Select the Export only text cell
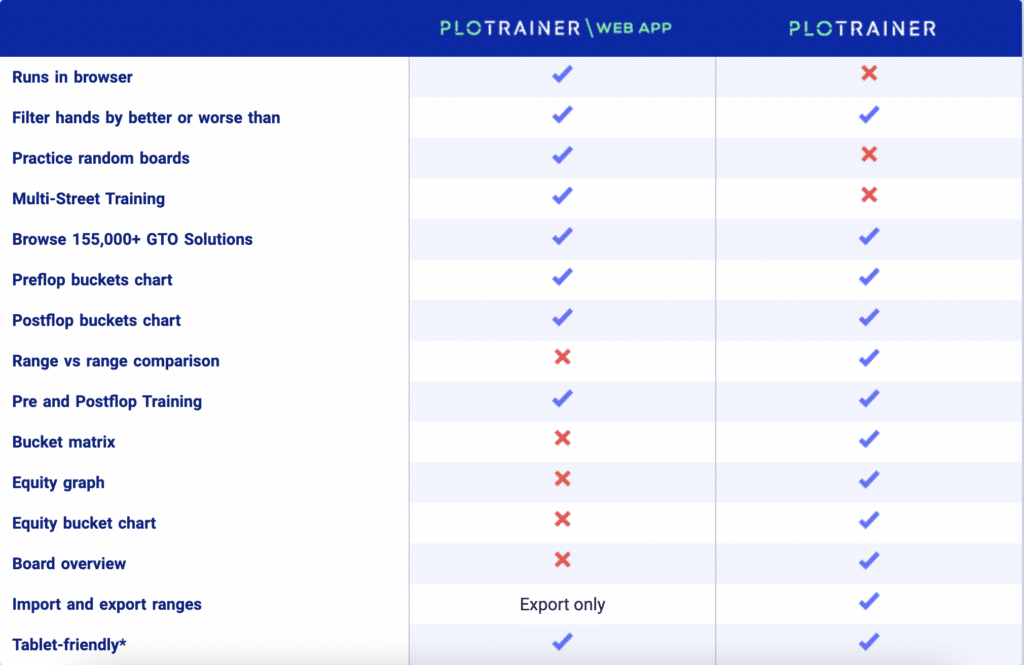 562,604
